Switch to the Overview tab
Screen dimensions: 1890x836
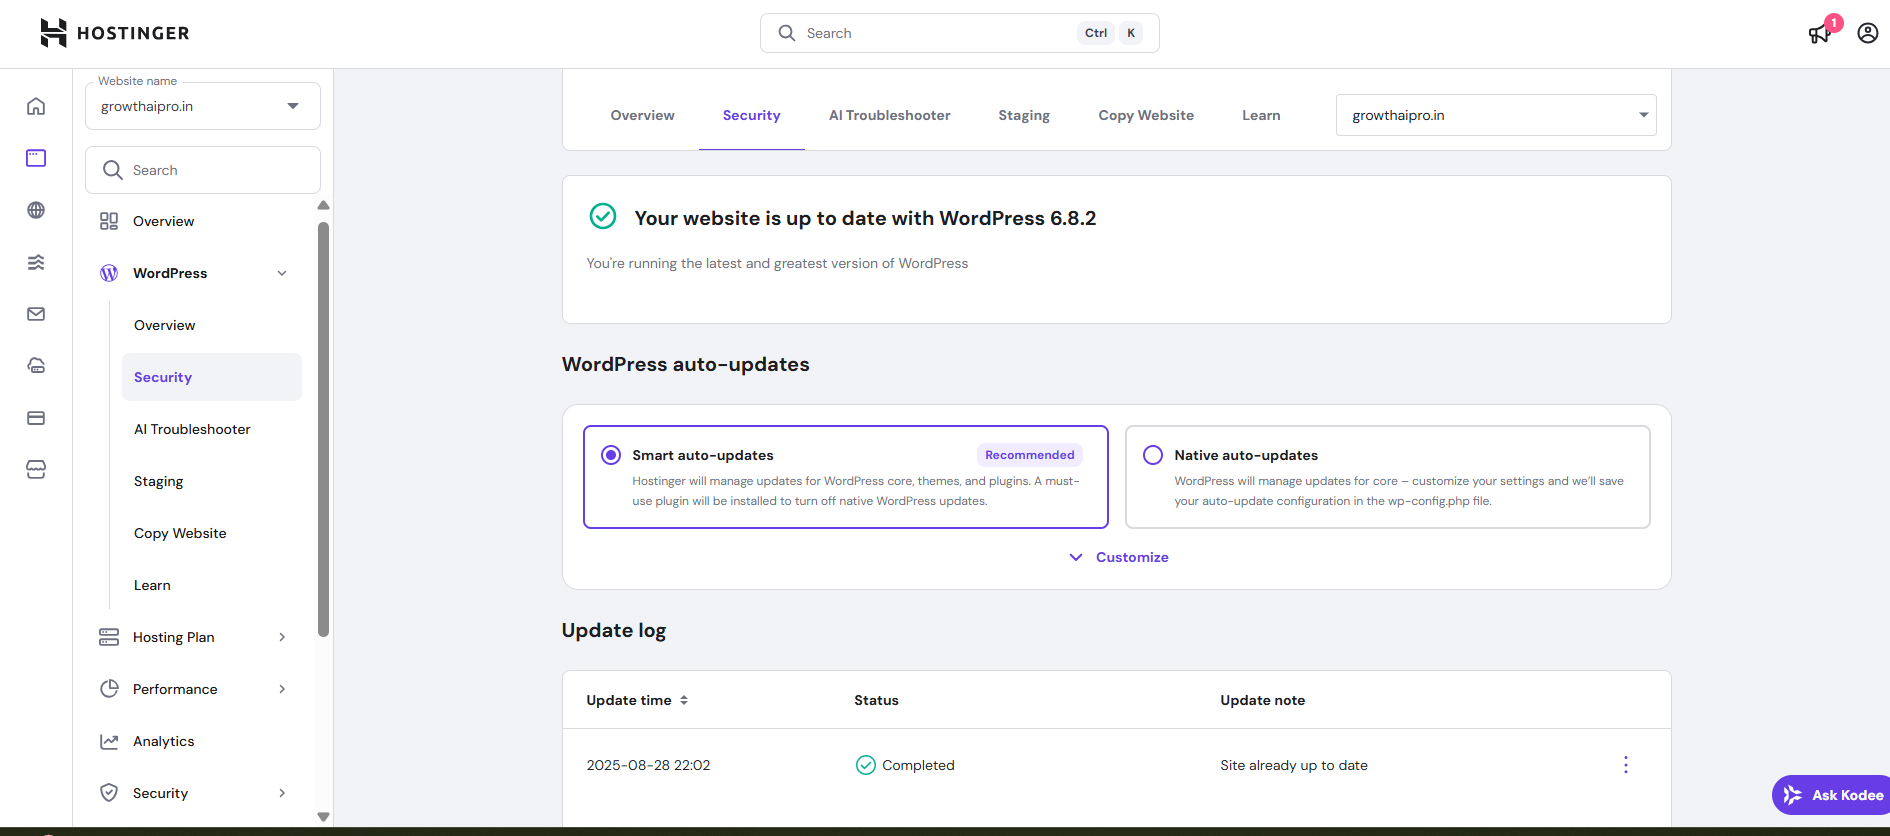pos(643,115)
